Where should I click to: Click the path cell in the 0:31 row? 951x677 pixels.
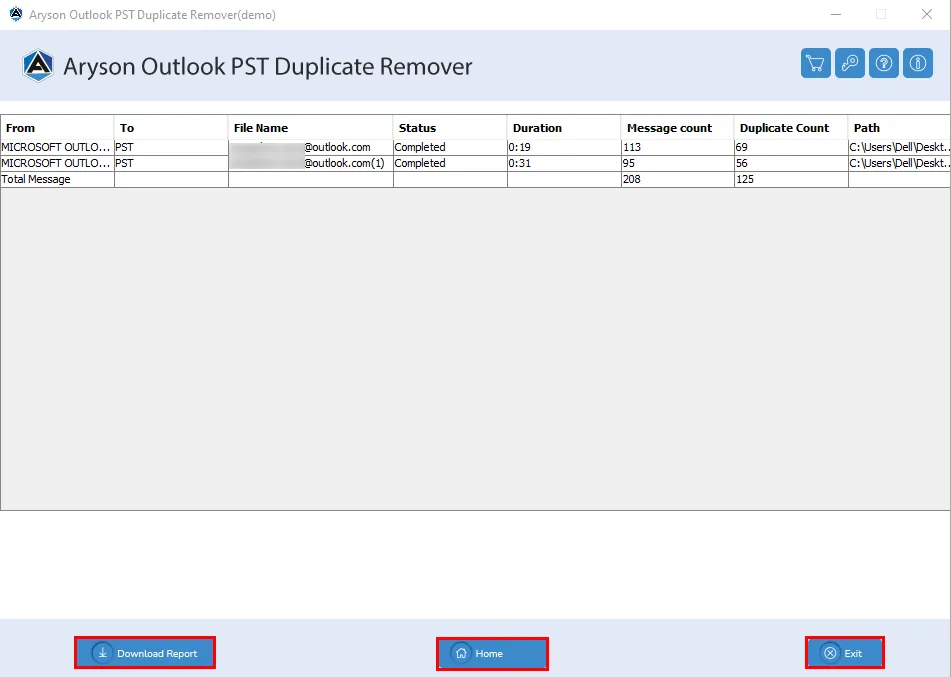click(x=899, y=163)
